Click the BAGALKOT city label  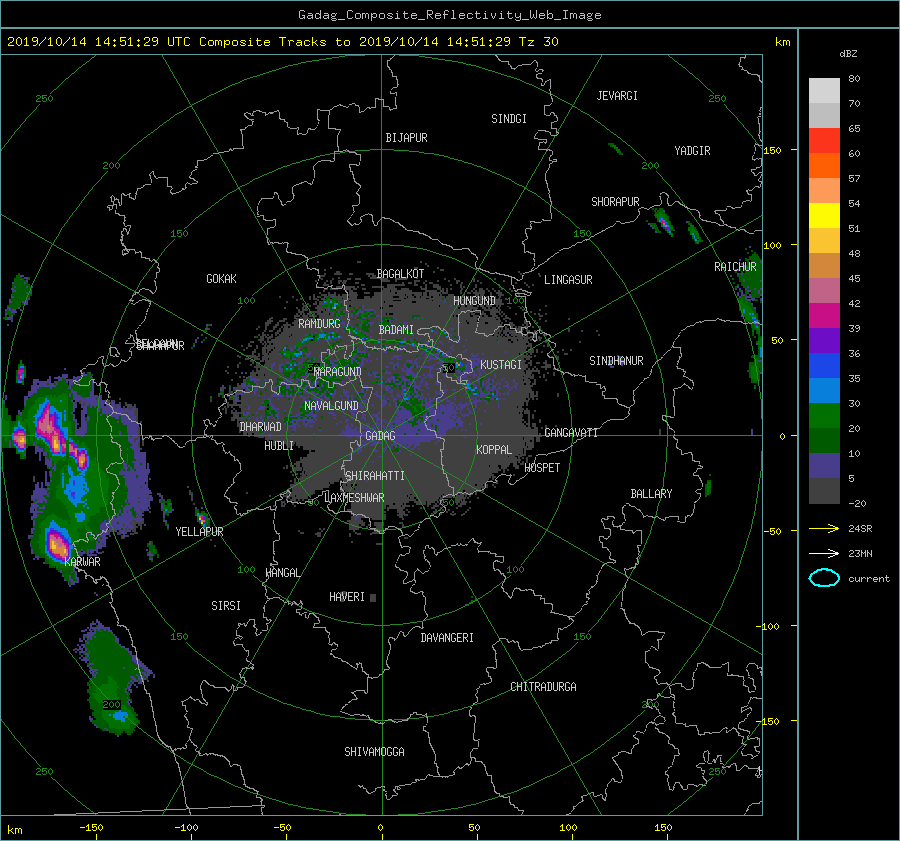(x=400, y=274)
